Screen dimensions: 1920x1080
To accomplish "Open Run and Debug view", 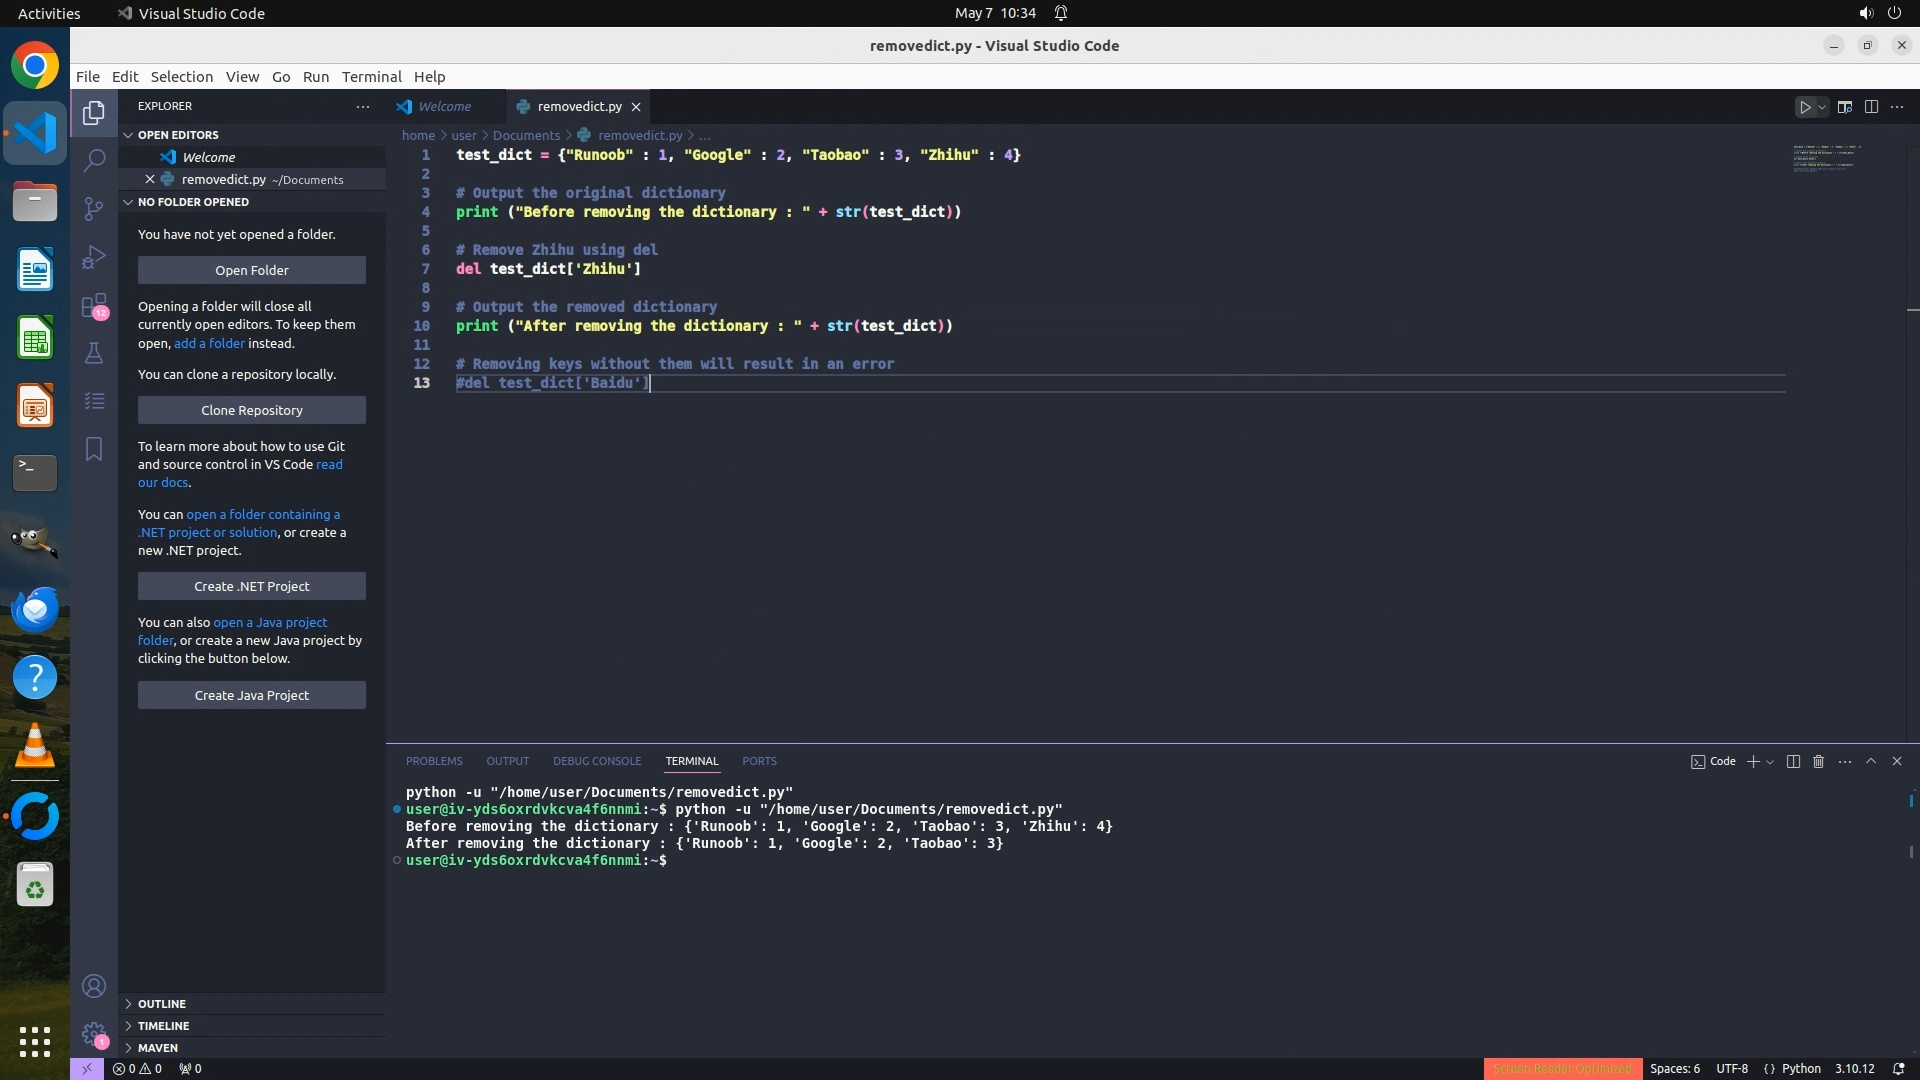I will (x=94, y=257).
